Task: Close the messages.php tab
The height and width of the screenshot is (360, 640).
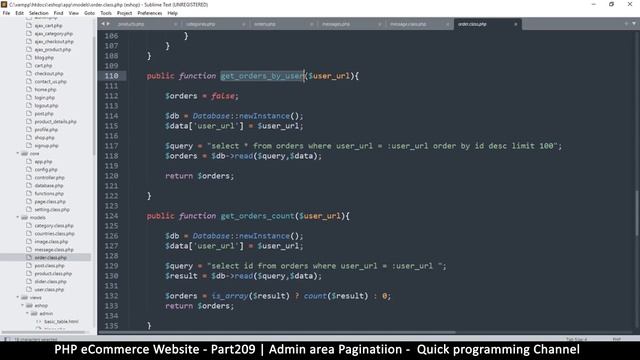Action: pos(380,24)
